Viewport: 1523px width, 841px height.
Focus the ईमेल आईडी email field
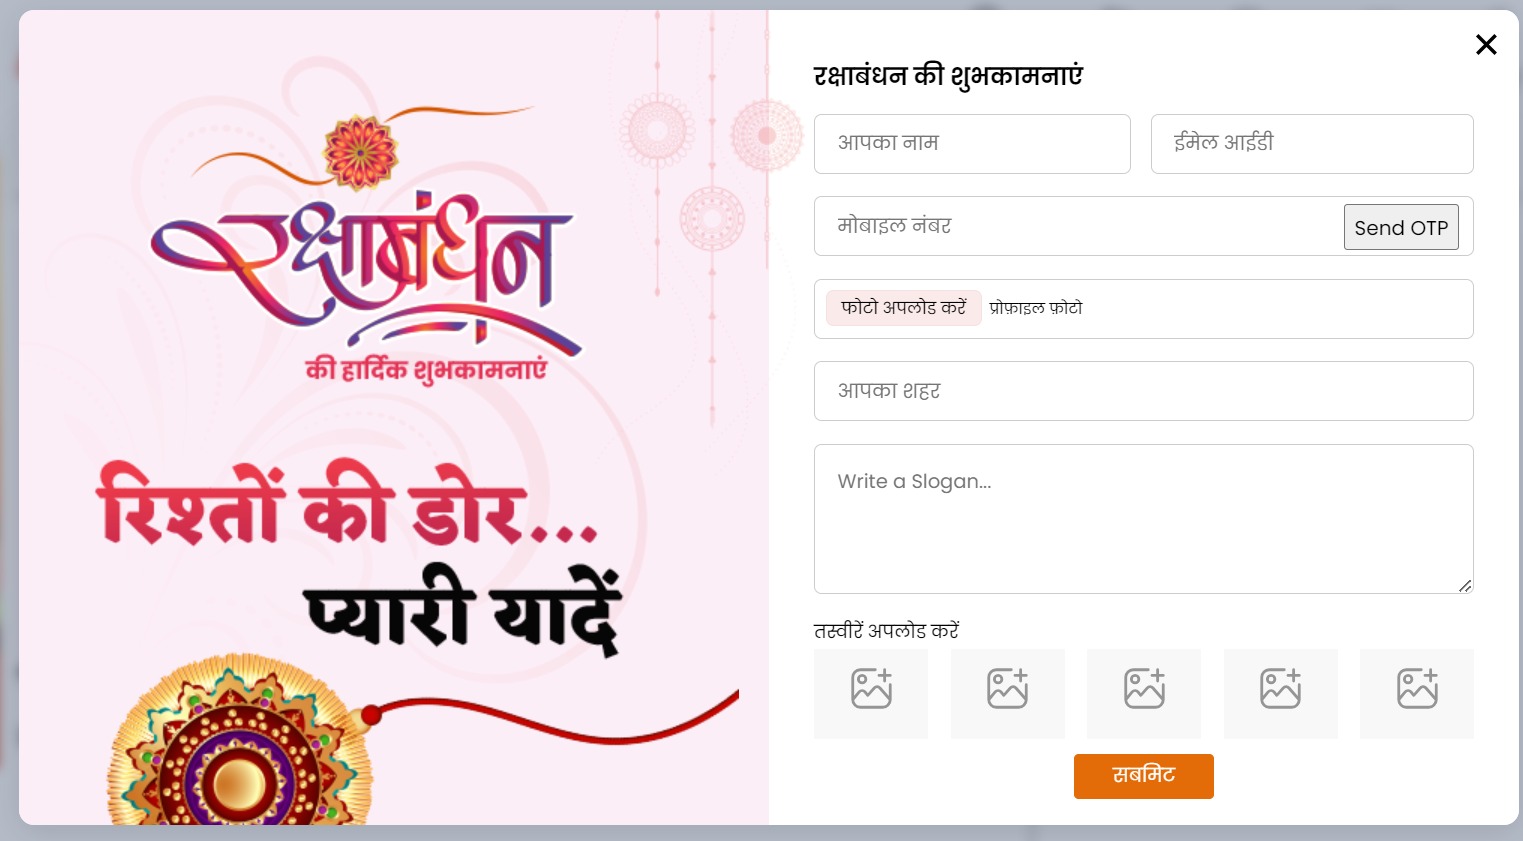(1312, 144)
